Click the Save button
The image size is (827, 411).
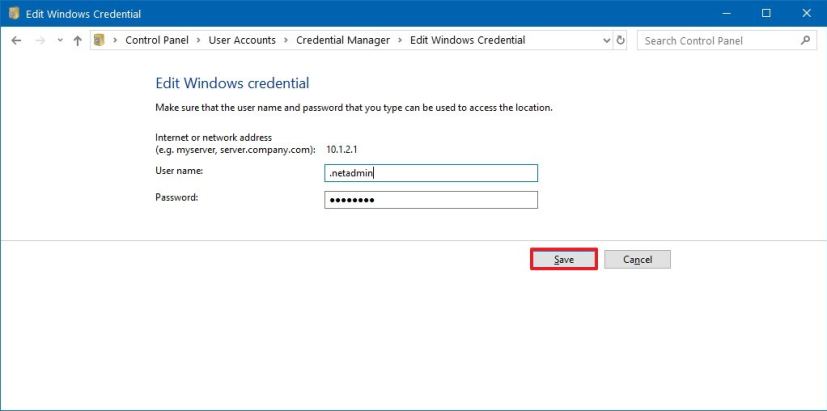(x=563, y=260)
